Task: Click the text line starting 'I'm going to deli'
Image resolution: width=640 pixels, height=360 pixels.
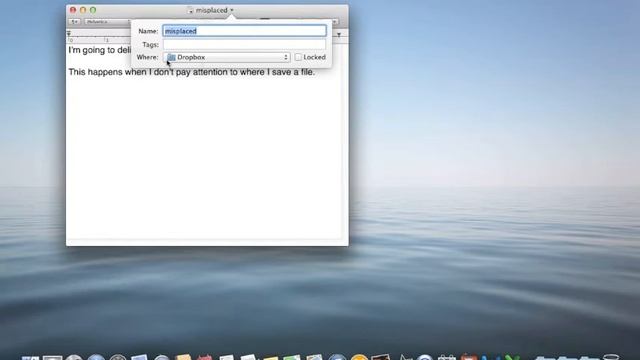Action: 100,50
